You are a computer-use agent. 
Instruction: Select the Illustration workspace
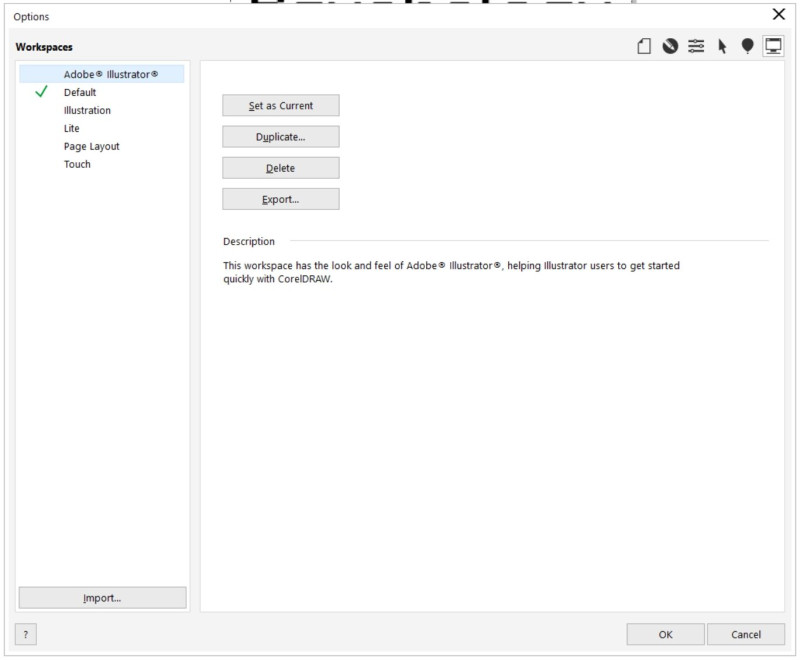tap(102, 110)
